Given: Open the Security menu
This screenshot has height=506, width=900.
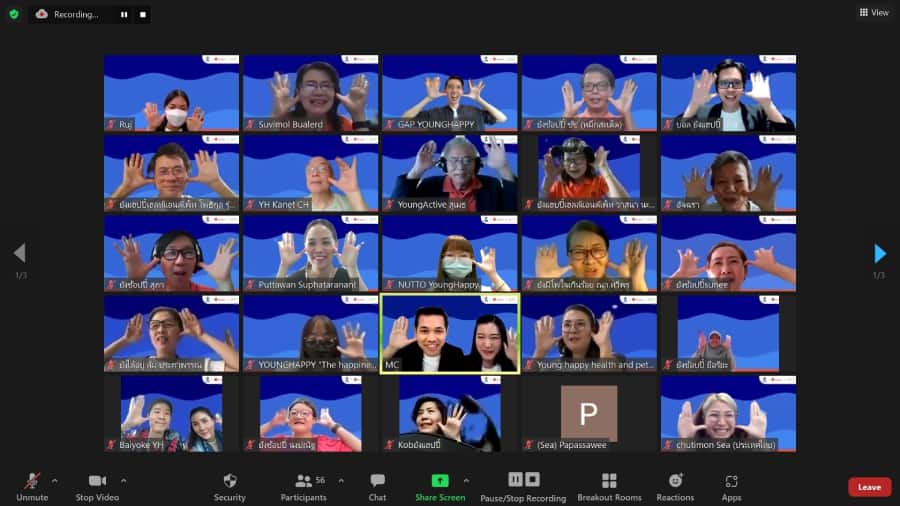Looking at the screenshot, I should 229,486.
